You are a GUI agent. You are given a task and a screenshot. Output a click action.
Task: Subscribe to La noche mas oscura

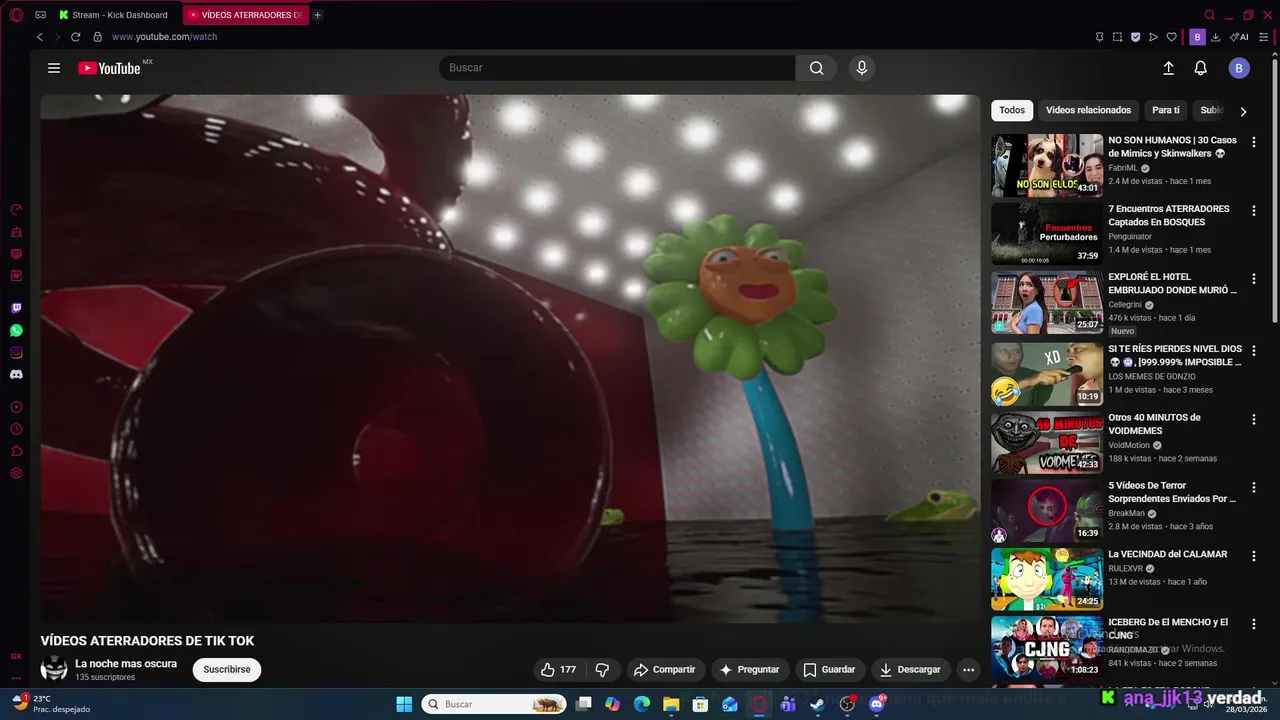coord(227,669)
